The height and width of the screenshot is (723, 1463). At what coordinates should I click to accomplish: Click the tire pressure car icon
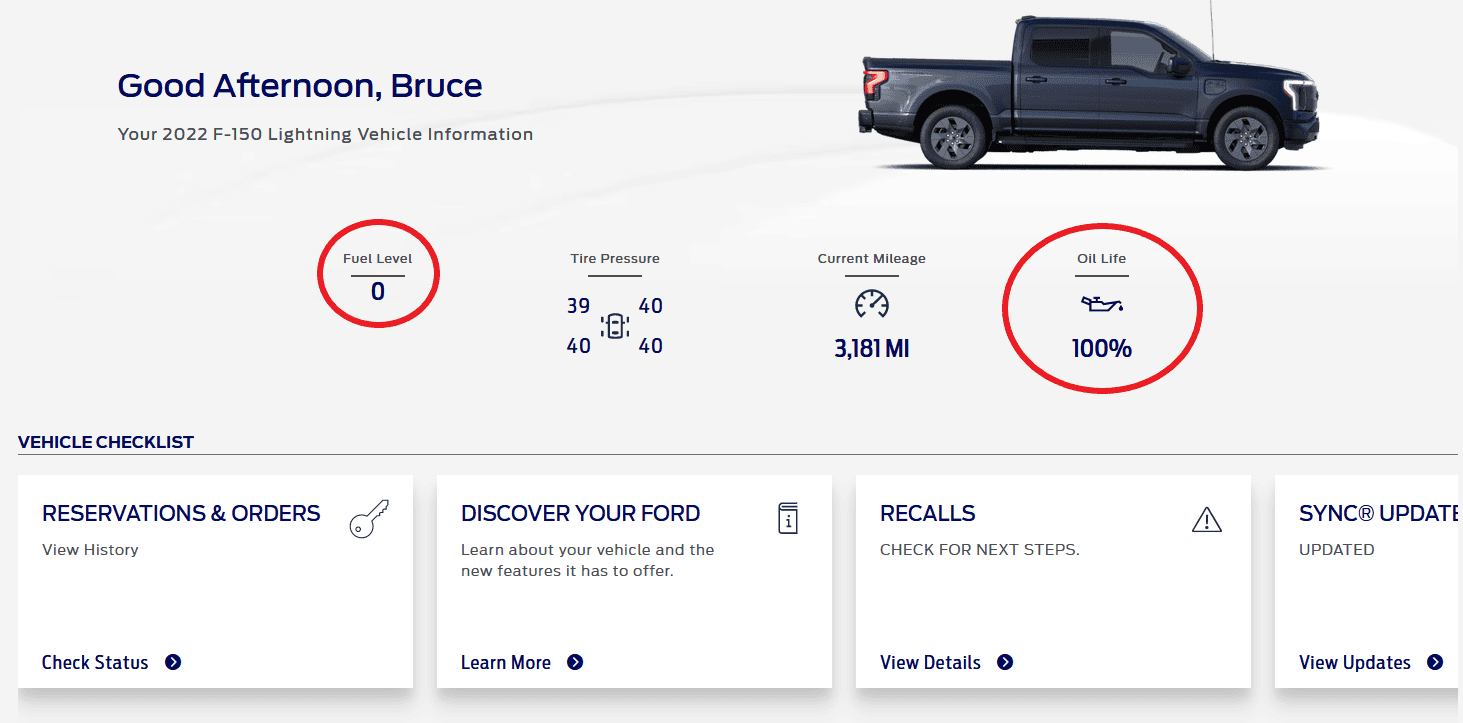(615, 326)
